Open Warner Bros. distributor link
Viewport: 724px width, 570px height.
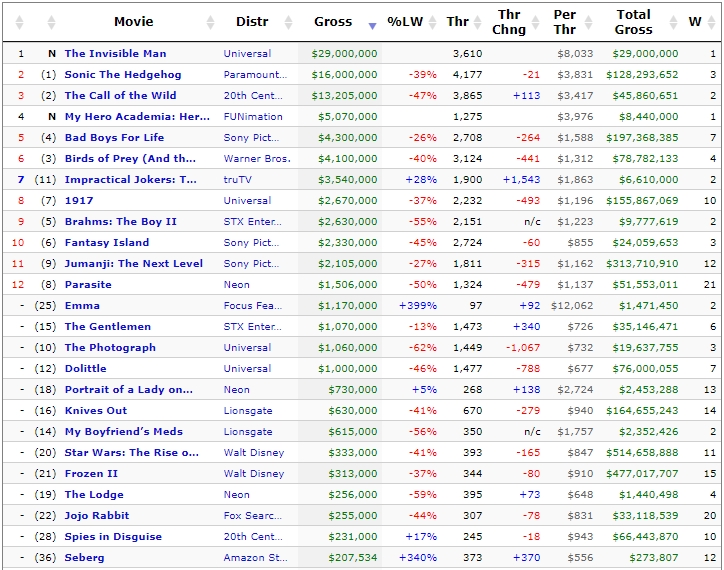tap(257, 159)
